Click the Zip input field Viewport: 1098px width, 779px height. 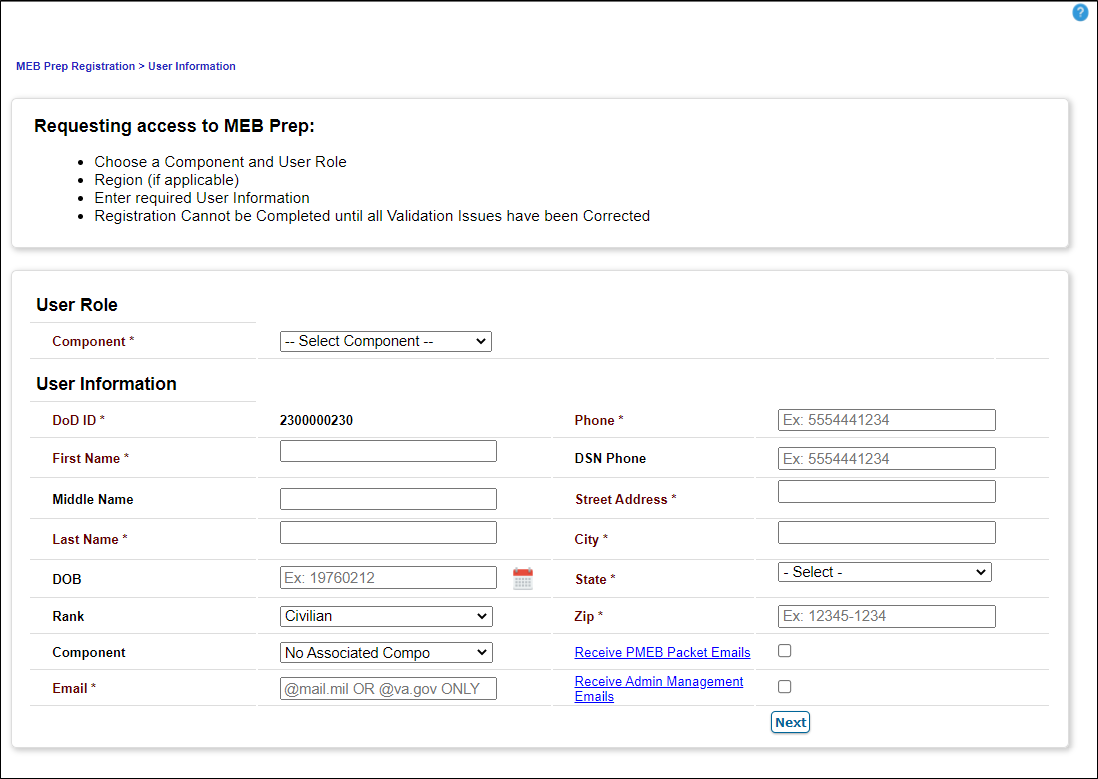pos(886,616)
